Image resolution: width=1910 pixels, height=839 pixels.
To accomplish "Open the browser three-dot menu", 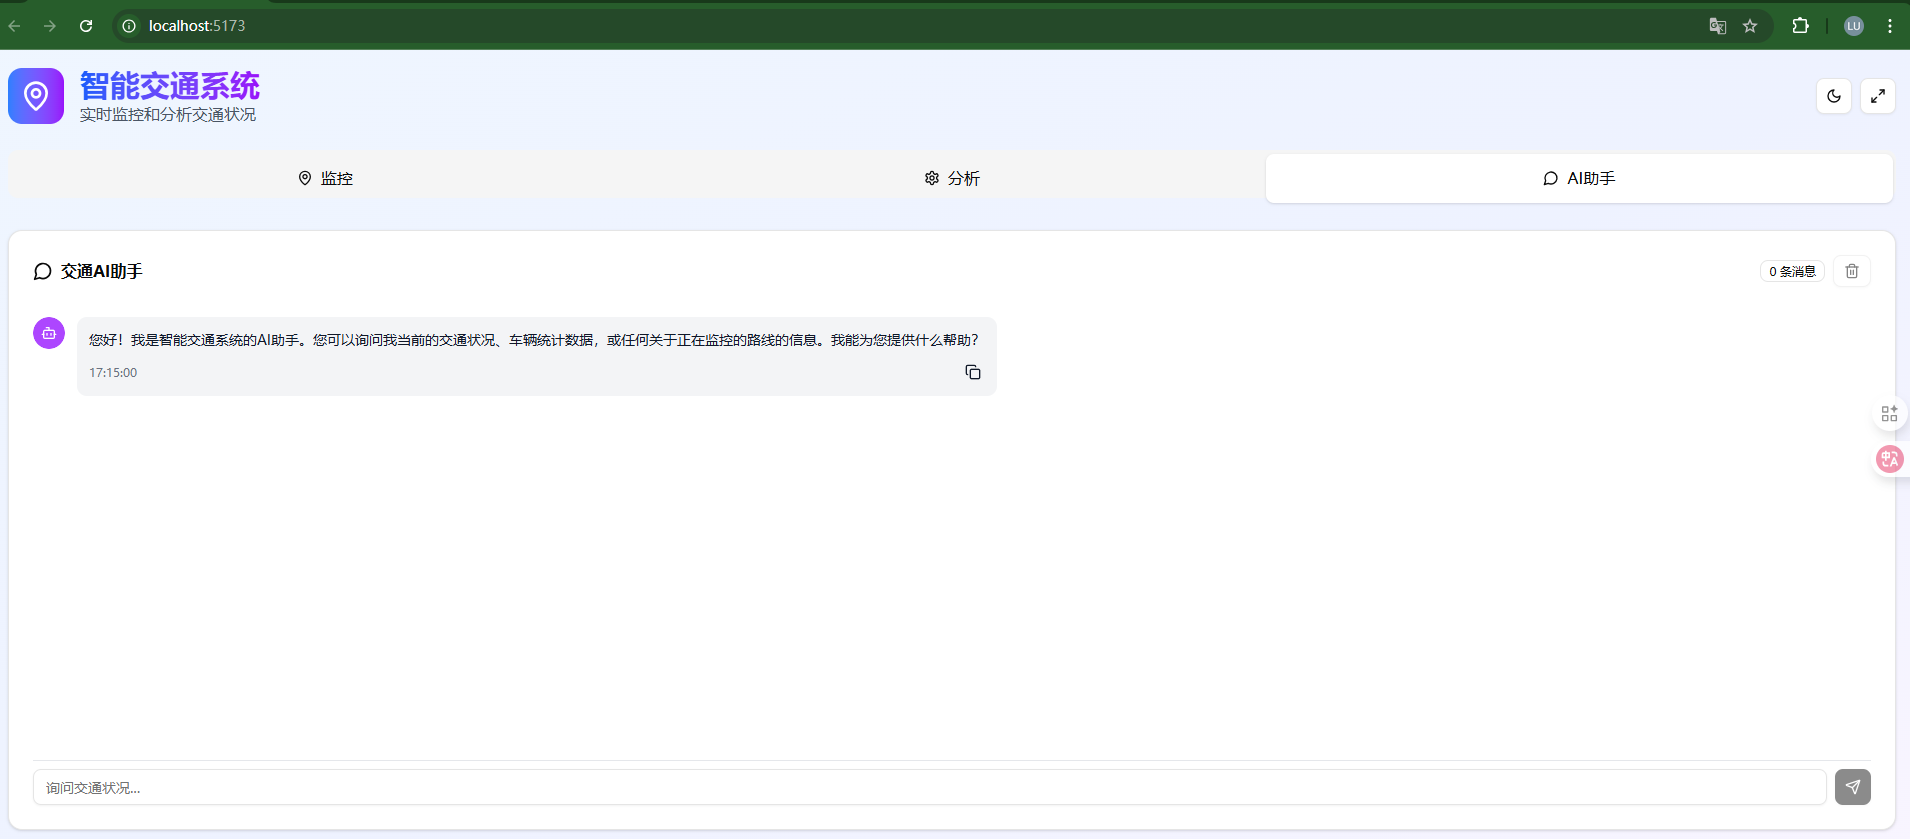I will pos(1890,26).
